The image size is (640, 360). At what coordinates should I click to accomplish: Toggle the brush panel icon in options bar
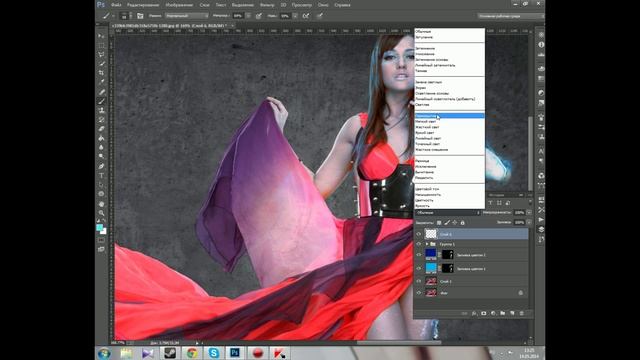[x=140, y=16]
